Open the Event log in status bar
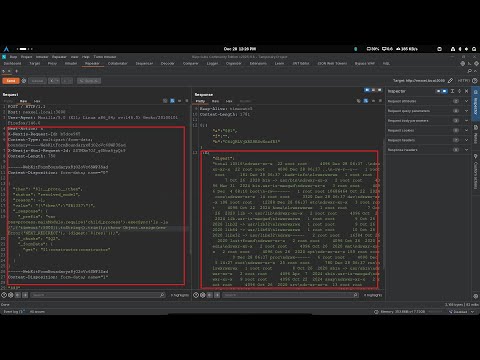The width and height of the screenshot is (480, 360). pos(14,312)
